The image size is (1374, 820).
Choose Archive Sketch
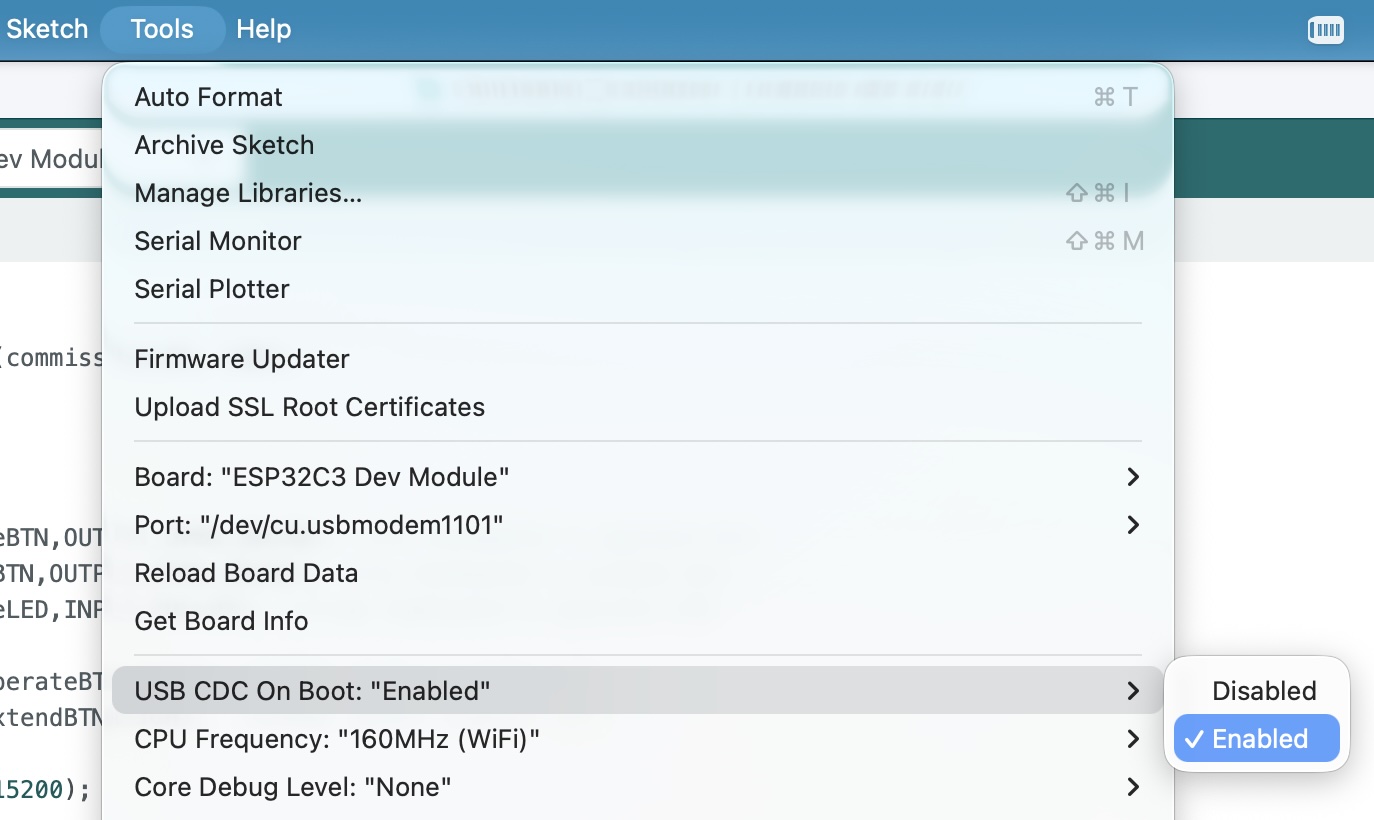point(224,145)
